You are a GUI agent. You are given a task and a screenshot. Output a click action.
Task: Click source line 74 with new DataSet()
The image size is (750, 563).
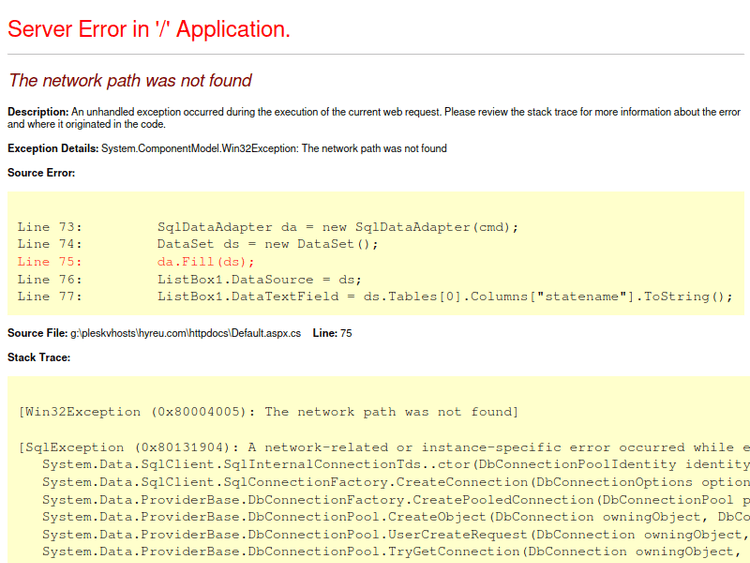[x=268, y=244]
